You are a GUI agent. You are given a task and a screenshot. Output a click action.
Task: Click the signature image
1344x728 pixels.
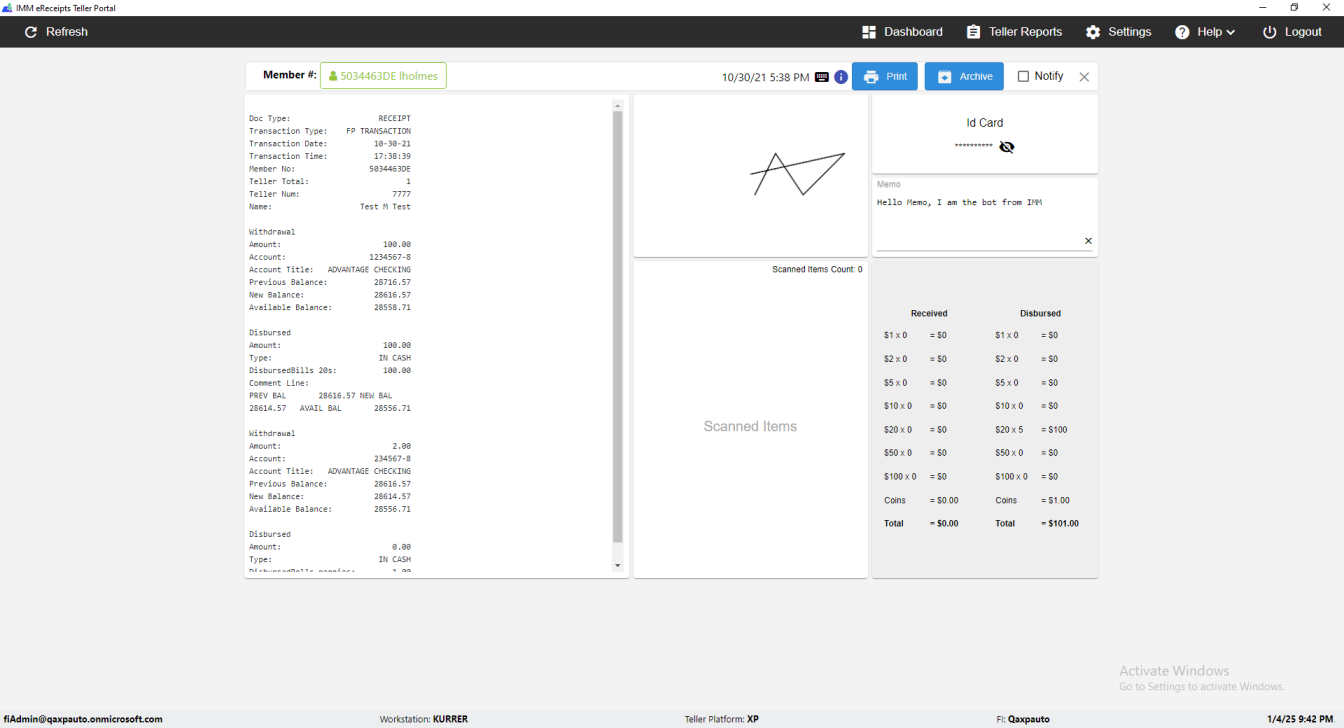pyautogui.click(x=798, y=174)
